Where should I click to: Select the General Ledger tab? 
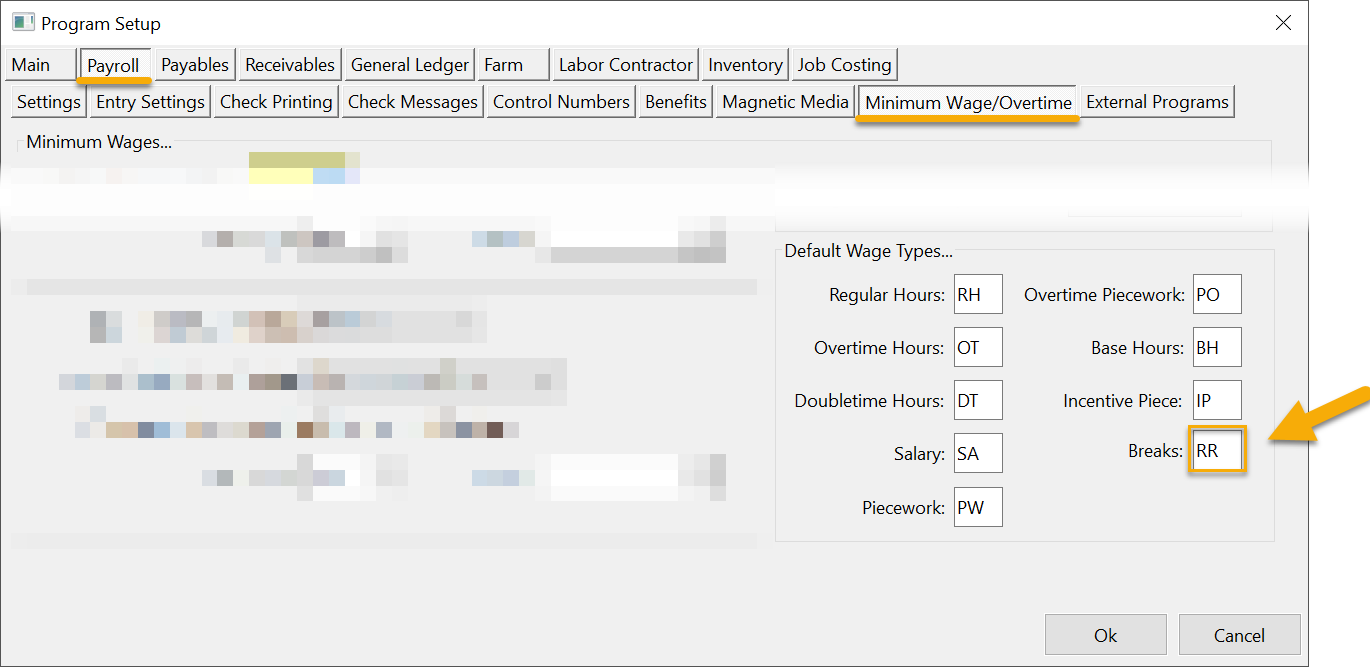pos(409,65)
